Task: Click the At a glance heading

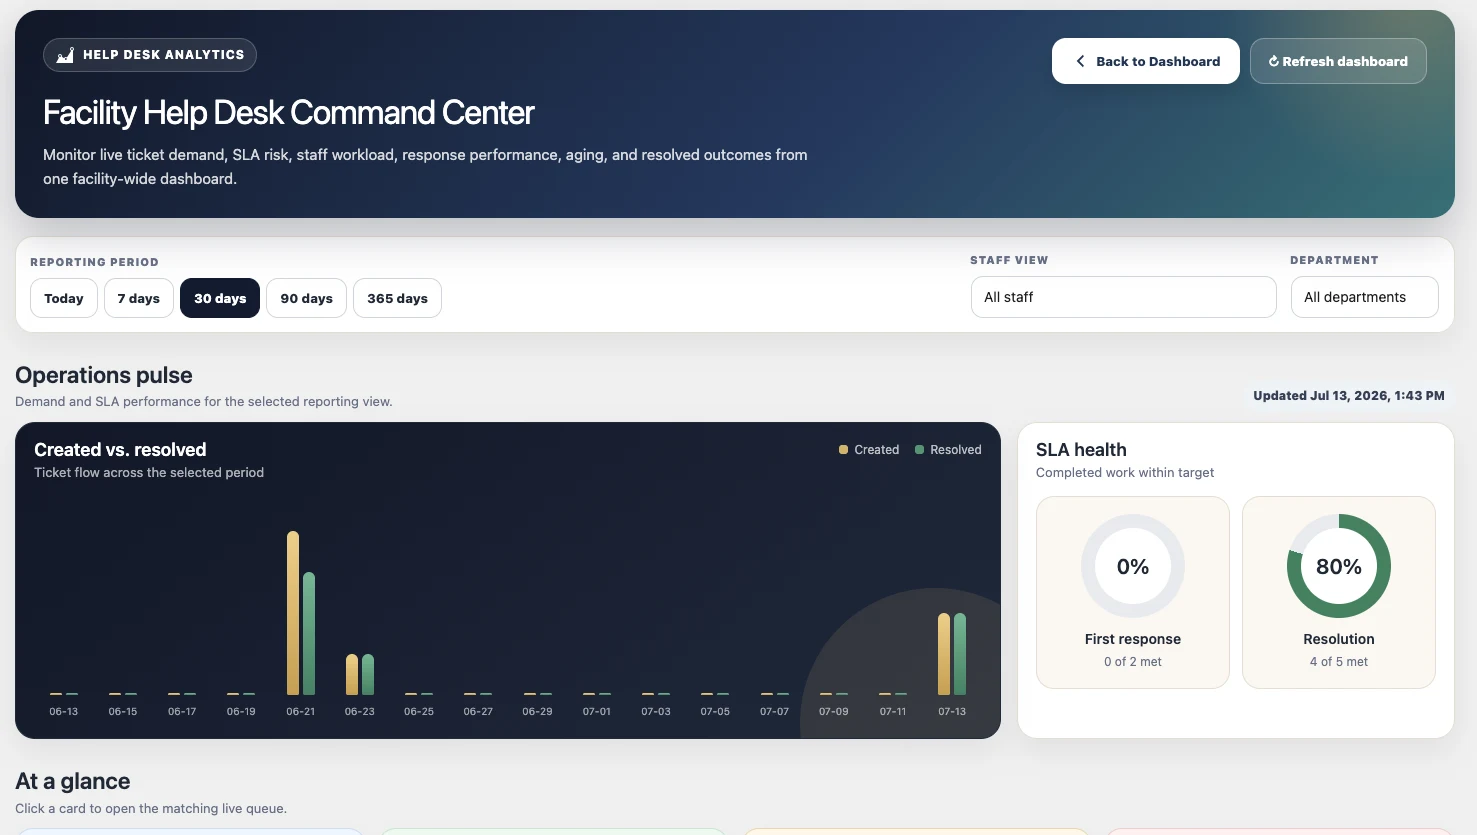Action: [x=73, y=781]
